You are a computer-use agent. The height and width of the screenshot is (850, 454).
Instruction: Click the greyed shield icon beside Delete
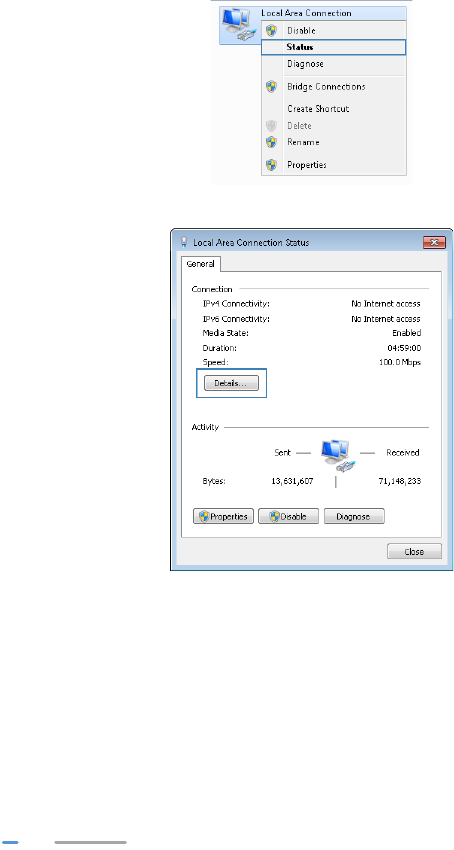coord(271,126)
